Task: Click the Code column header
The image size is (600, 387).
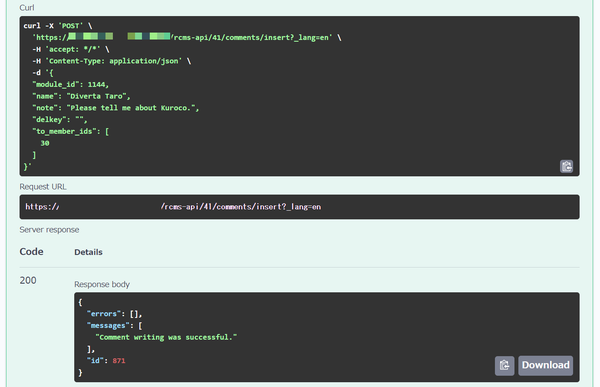Action: [x=31, y=251]
